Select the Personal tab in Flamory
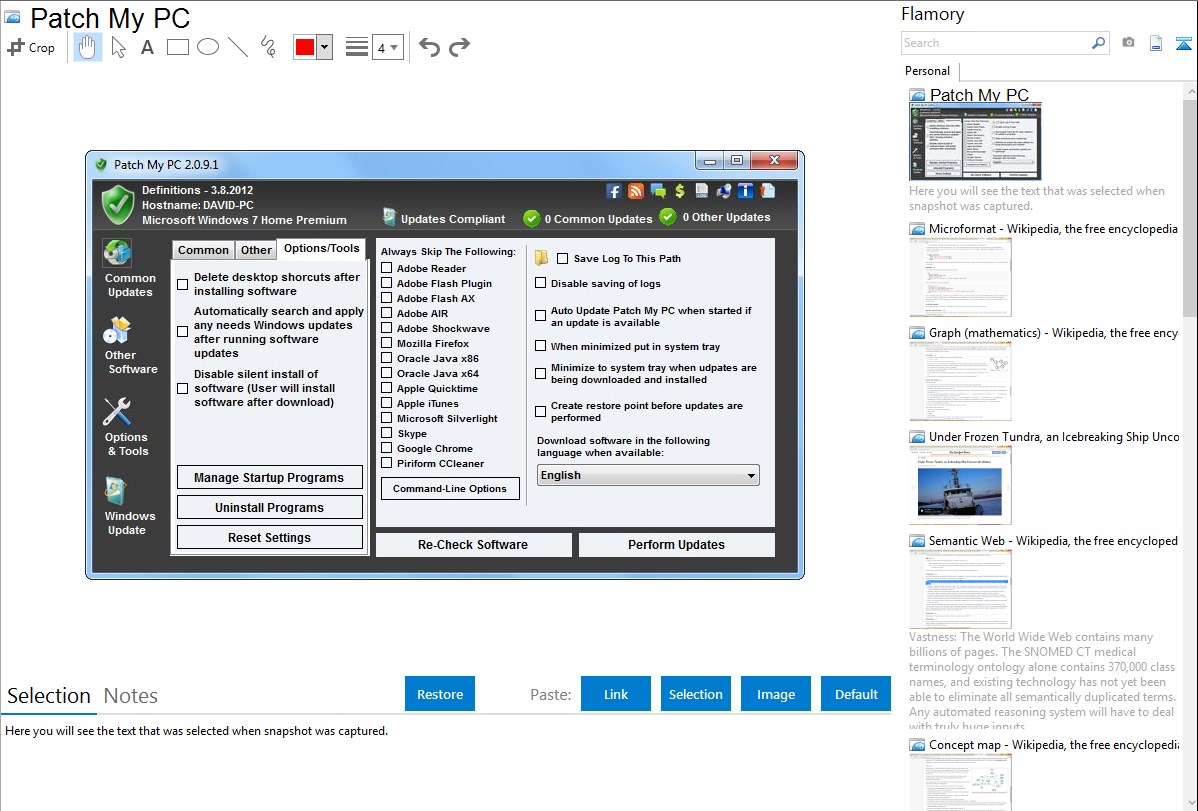1198x811 pixels. pyautogui.click(x=928, y=71)
